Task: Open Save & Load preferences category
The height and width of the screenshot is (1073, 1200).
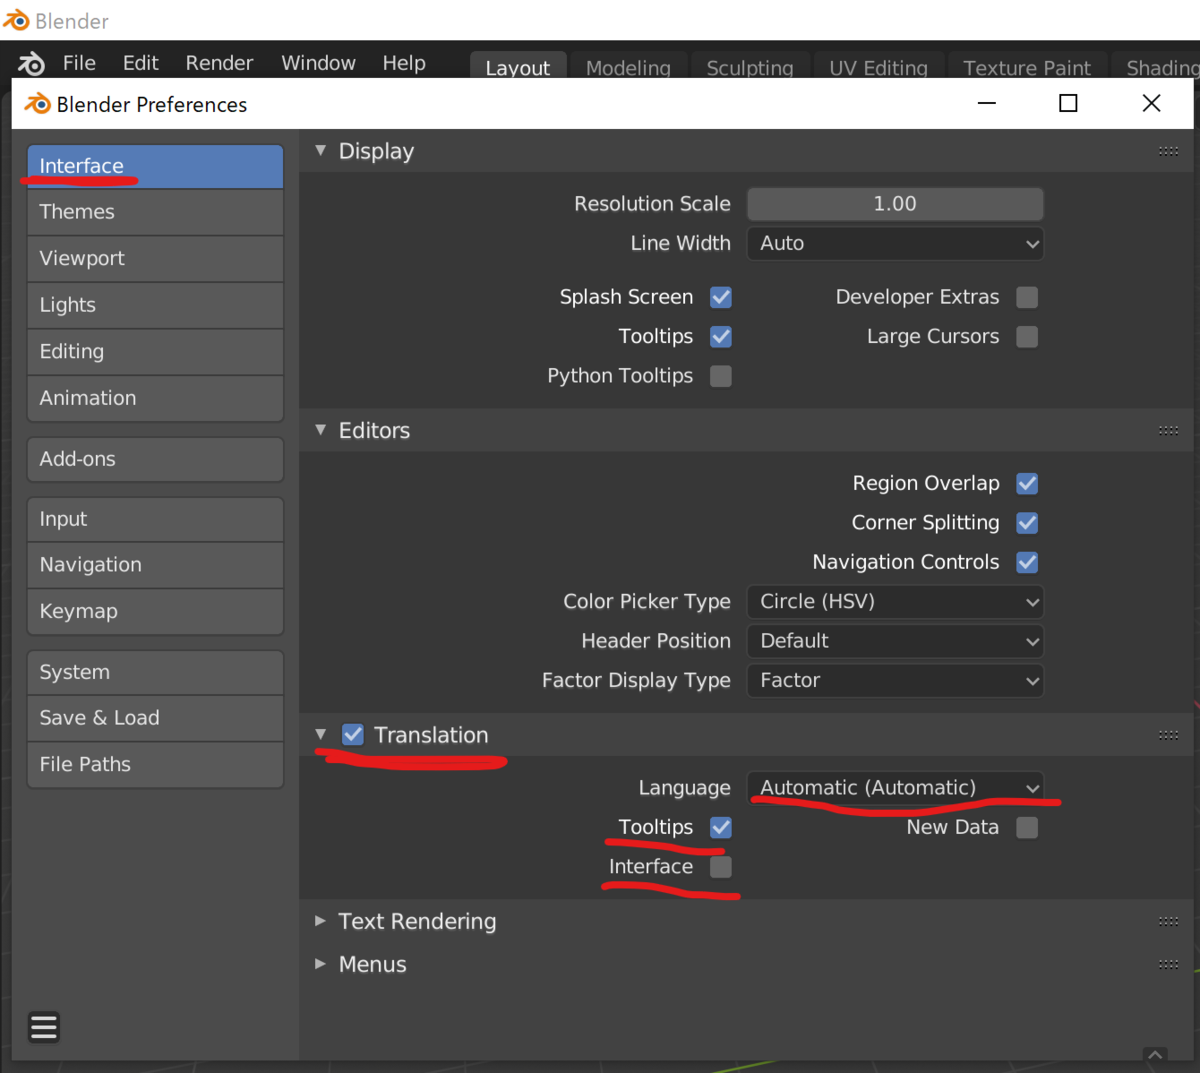Action: 155,718
